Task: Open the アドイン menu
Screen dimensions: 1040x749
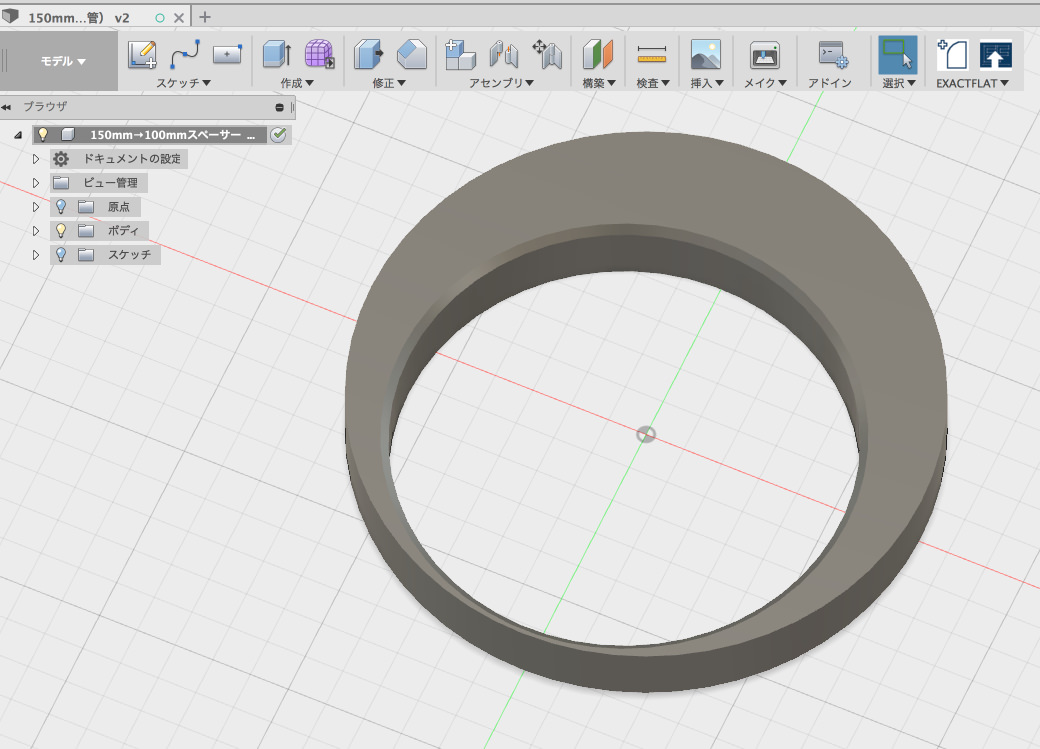Action: click(830, 83)
